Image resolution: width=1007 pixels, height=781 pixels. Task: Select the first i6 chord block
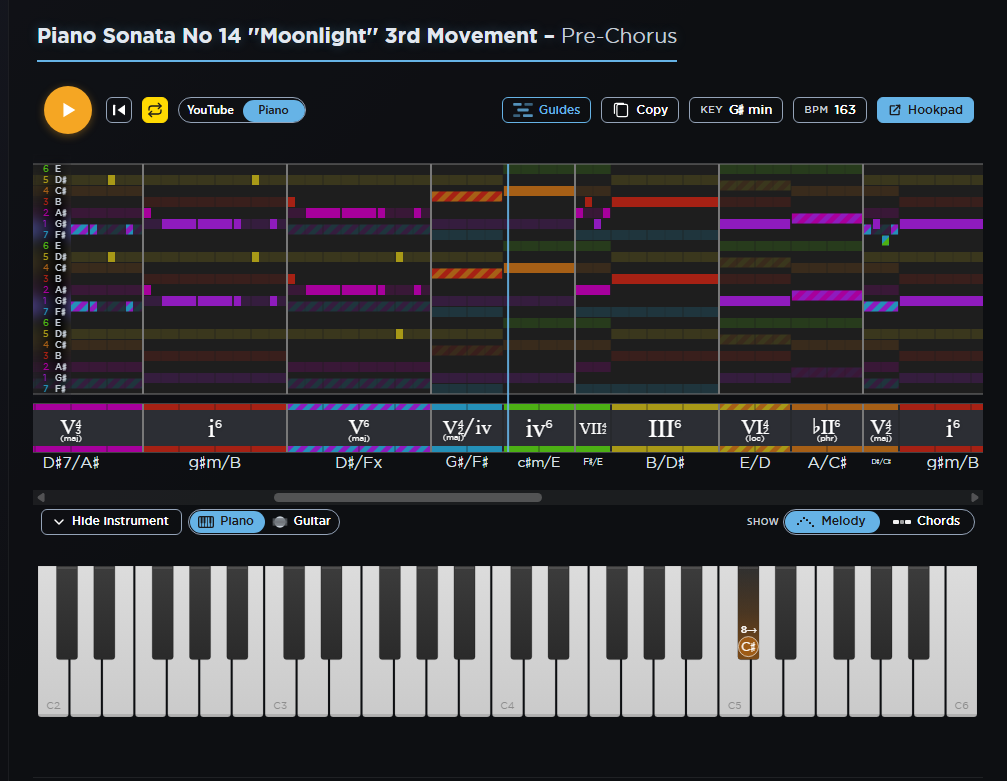(x=215, y=428)
